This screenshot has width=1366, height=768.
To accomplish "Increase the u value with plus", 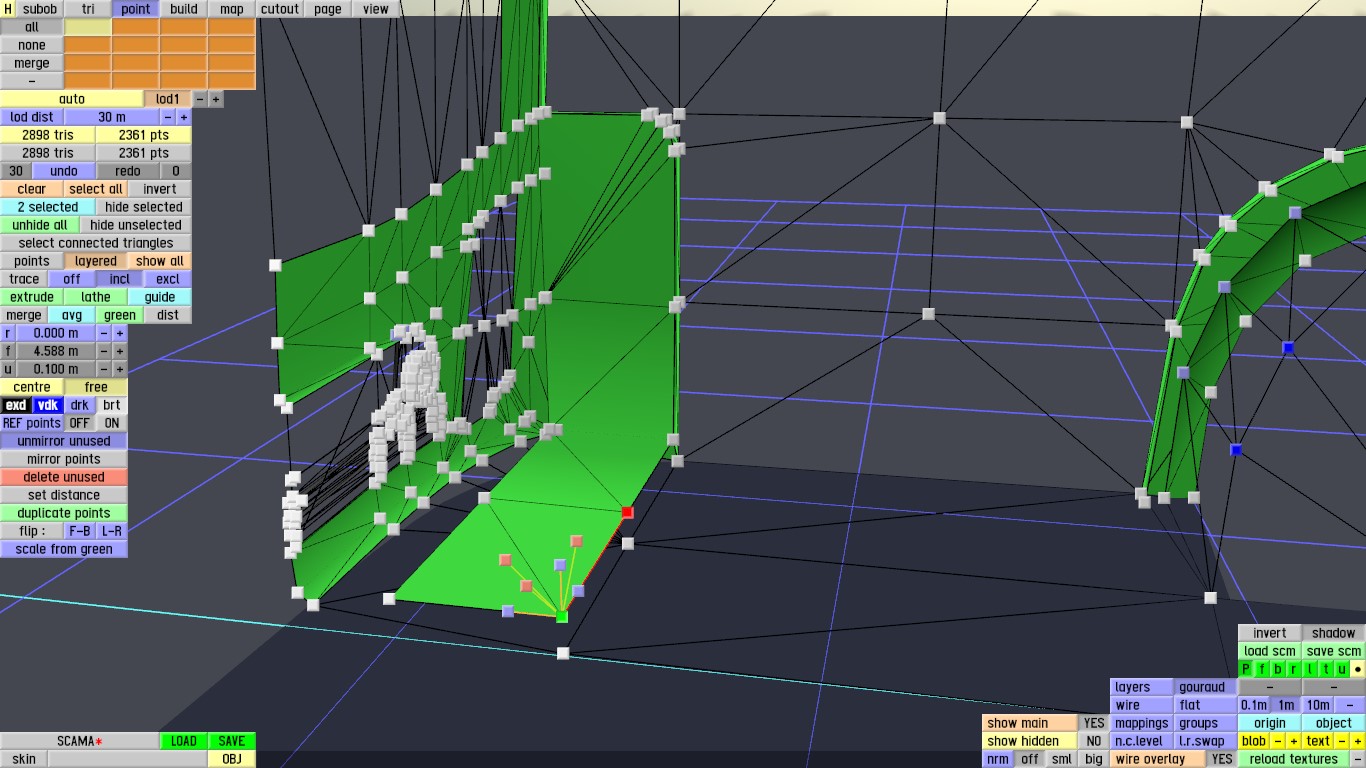I will [x=119, y=369].
